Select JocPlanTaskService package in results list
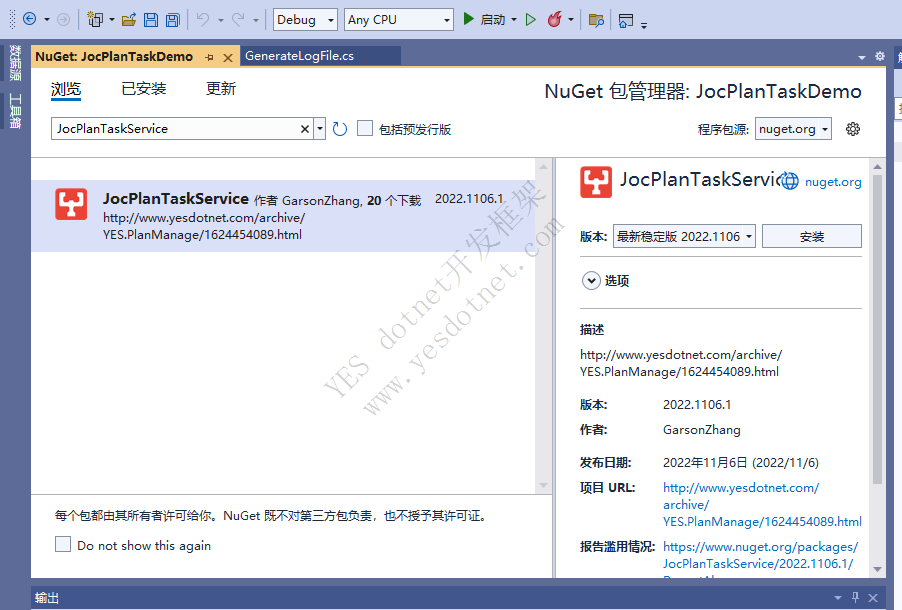The image size is (902, 610). [x=283, y=216]
